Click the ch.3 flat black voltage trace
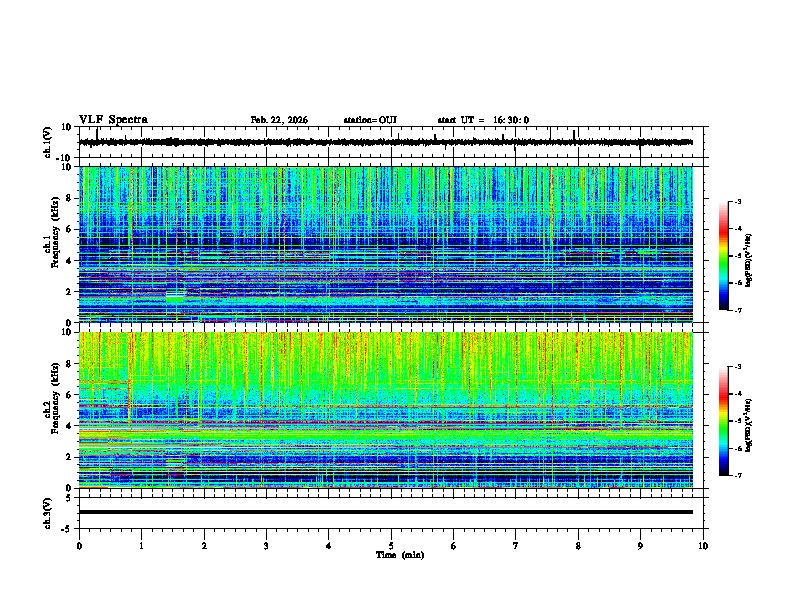The height and width of the screenshot is (612, 792). [x=386, y=512]
